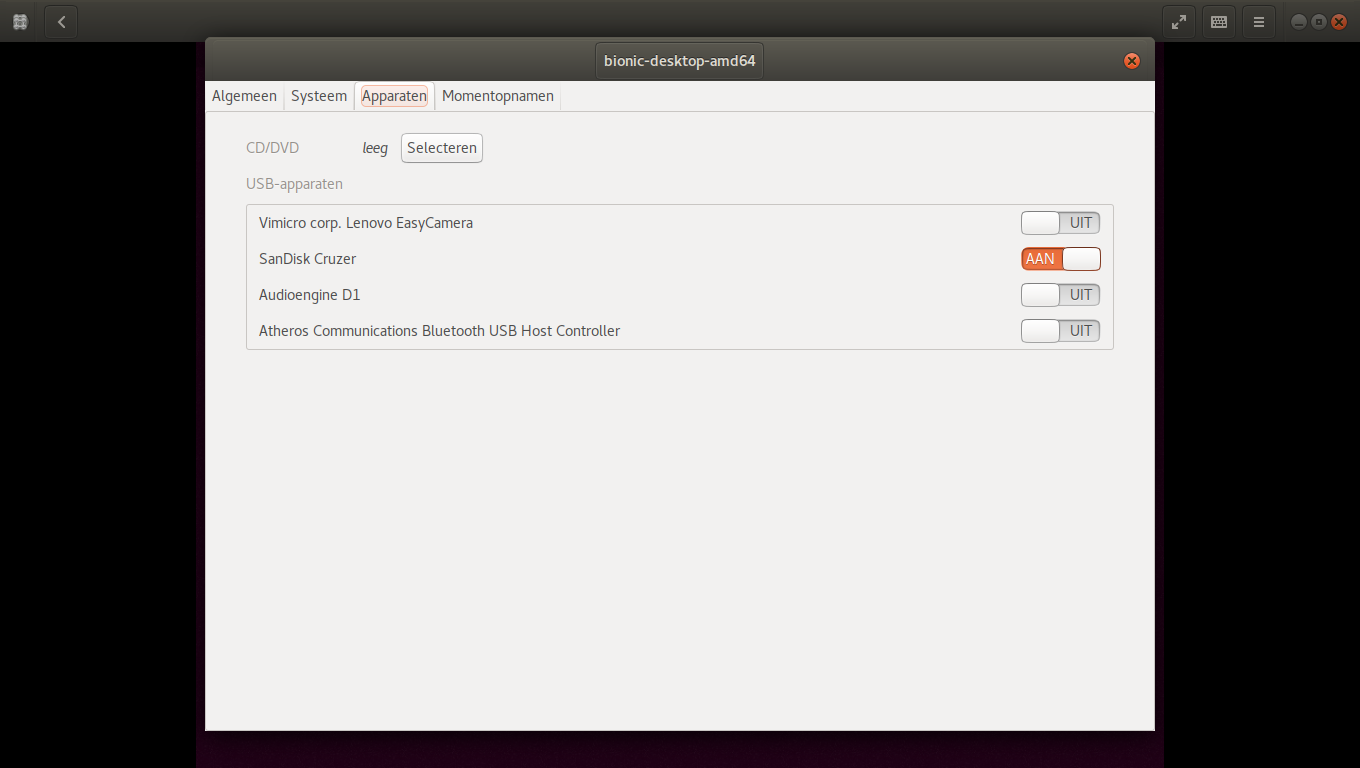Select the Apparaten tab
This screenshot has height=768, width=1360.
[394, 96]
